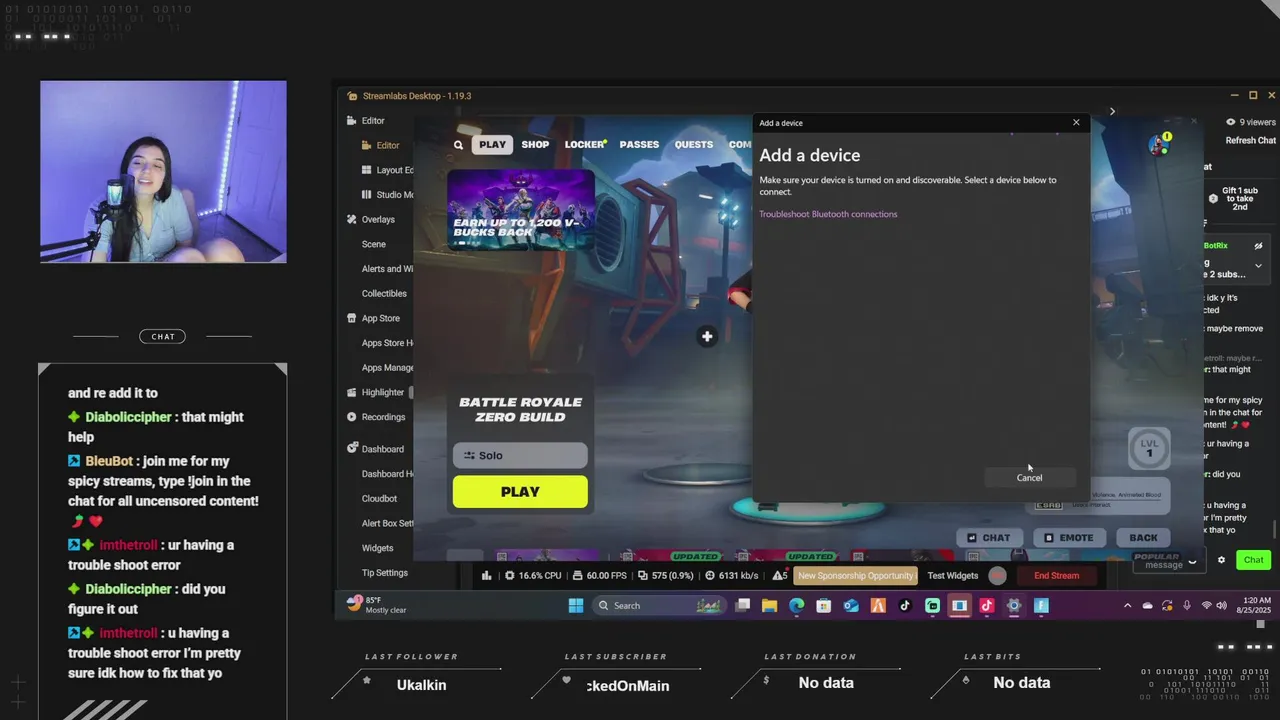1280x720 pixels.
Task: Open Microsoft Edge from the taskbar
Action: click(x=797, y=605)
